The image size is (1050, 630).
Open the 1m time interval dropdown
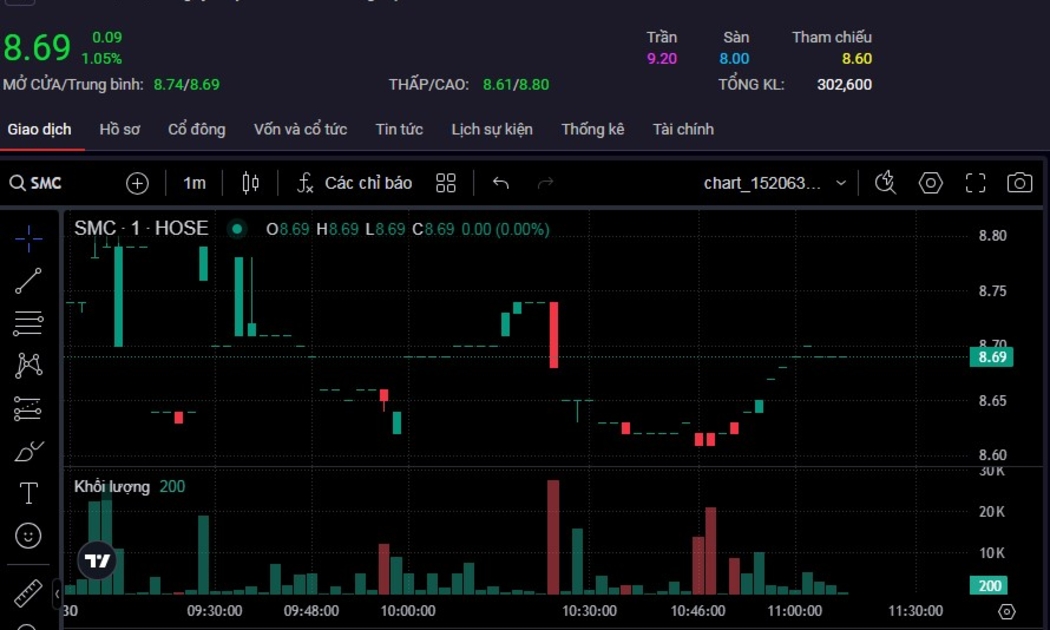point(194,183)
